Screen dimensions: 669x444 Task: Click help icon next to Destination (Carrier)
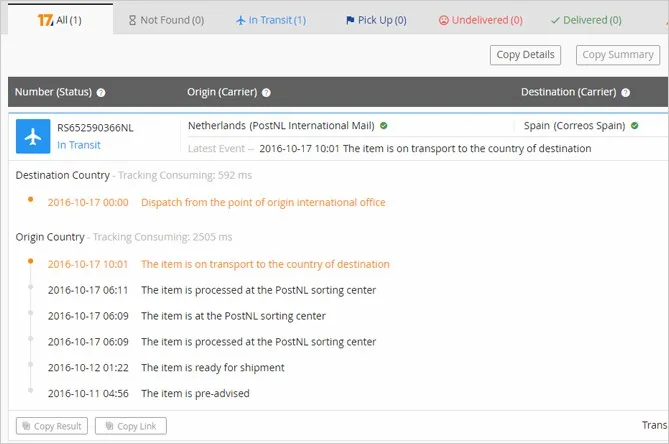pos(625,93)
